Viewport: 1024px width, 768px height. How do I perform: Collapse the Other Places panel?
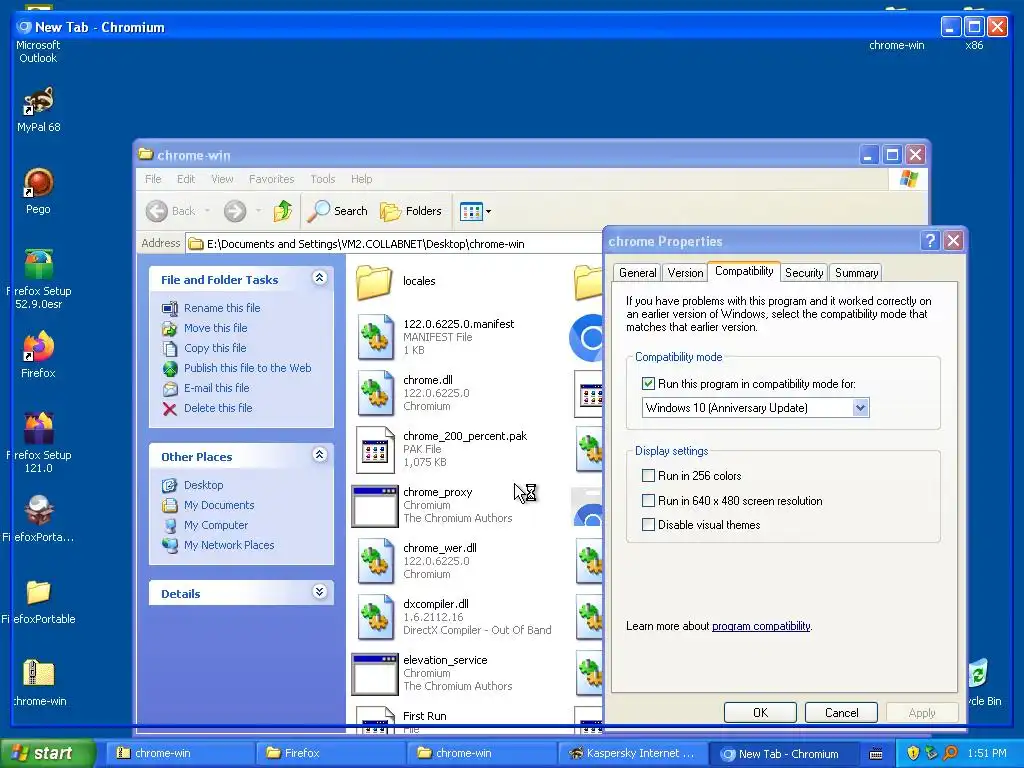pos(319,455)
